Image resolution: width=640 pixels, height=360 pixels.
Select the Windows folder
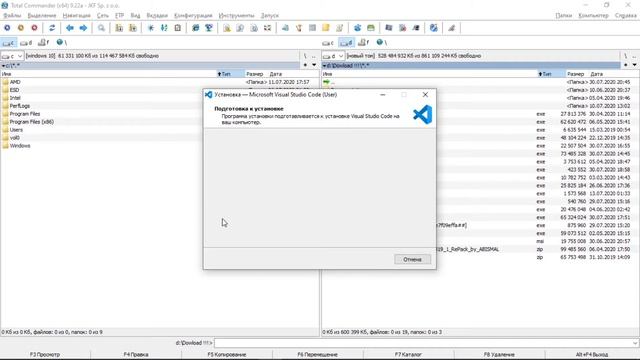pos(20,146)
